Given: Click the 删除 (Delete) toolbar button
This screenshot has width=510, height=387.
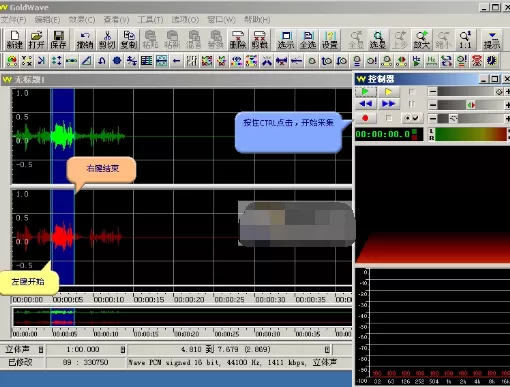Looking at the screenshot, I should pyautogui.click(x=238, y=40).
